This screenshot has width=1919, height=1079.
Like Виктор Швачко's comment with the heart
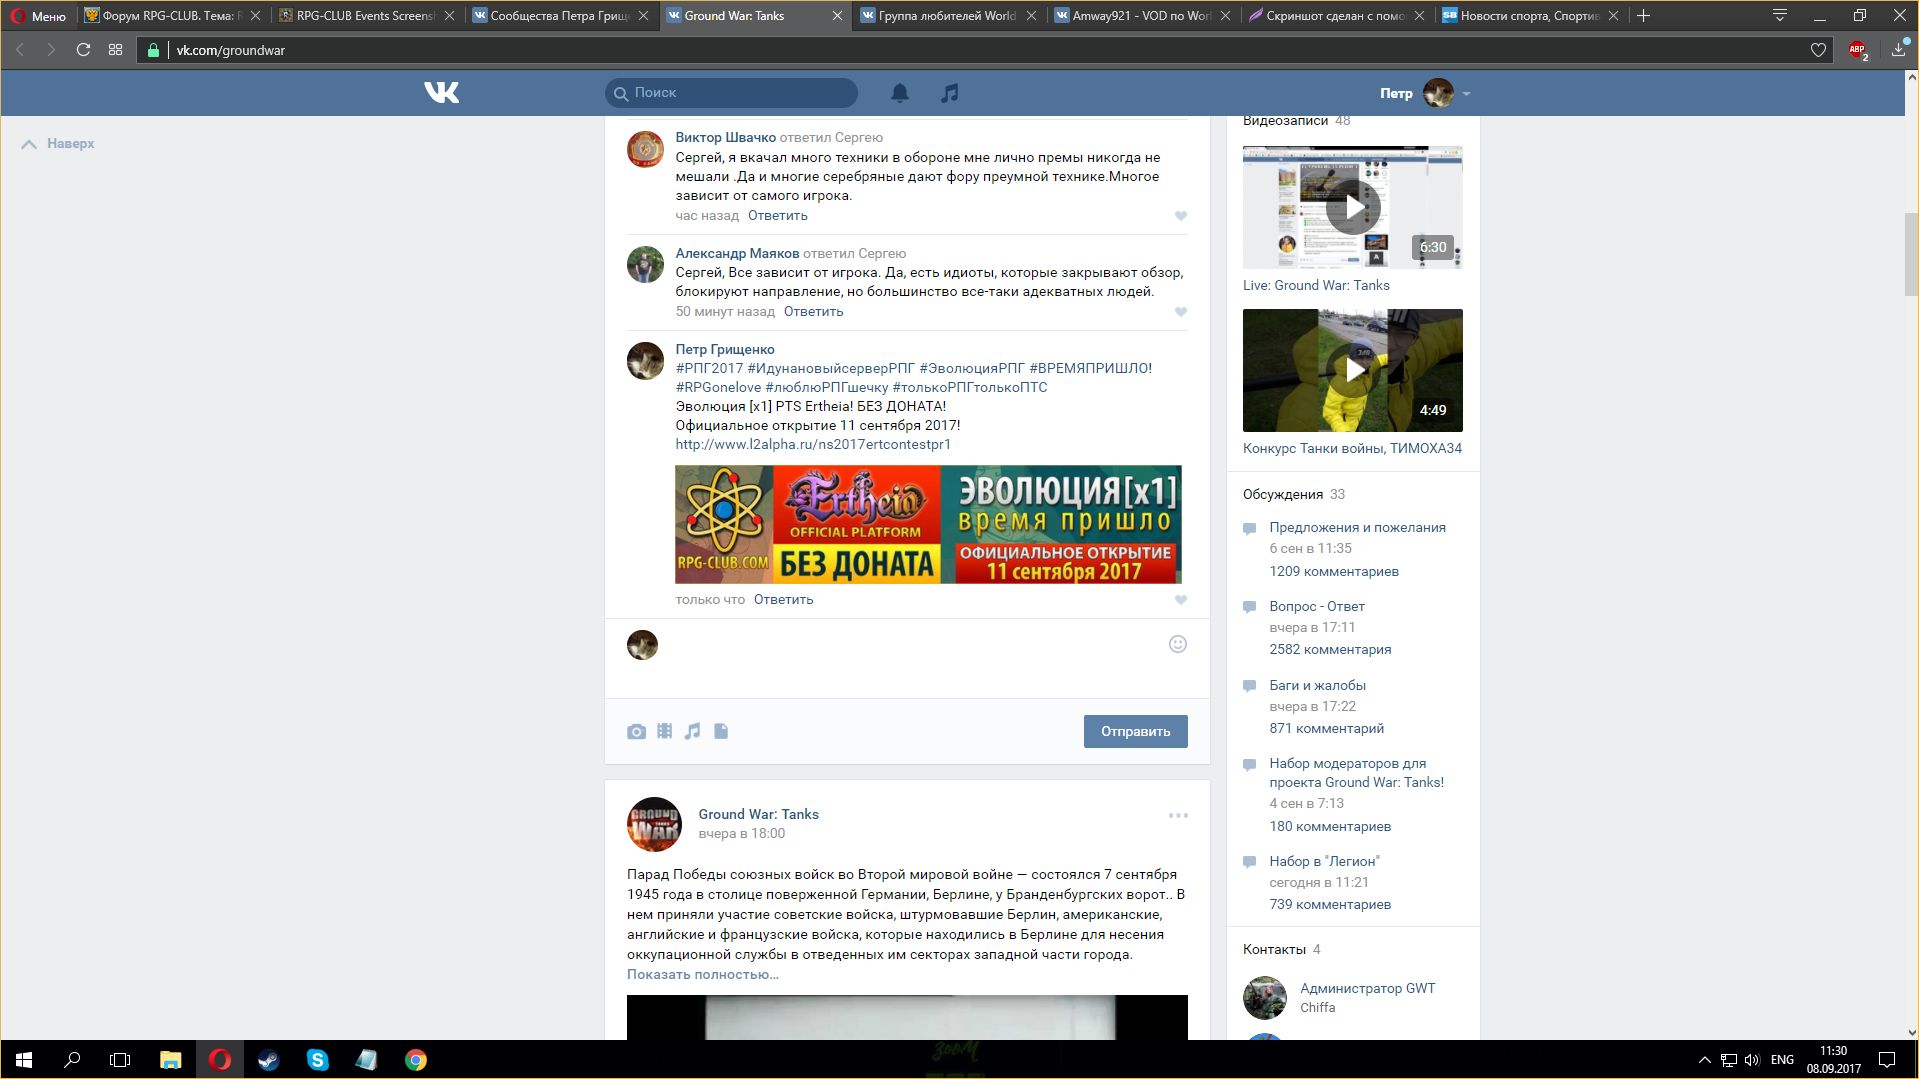(1181, 216)
